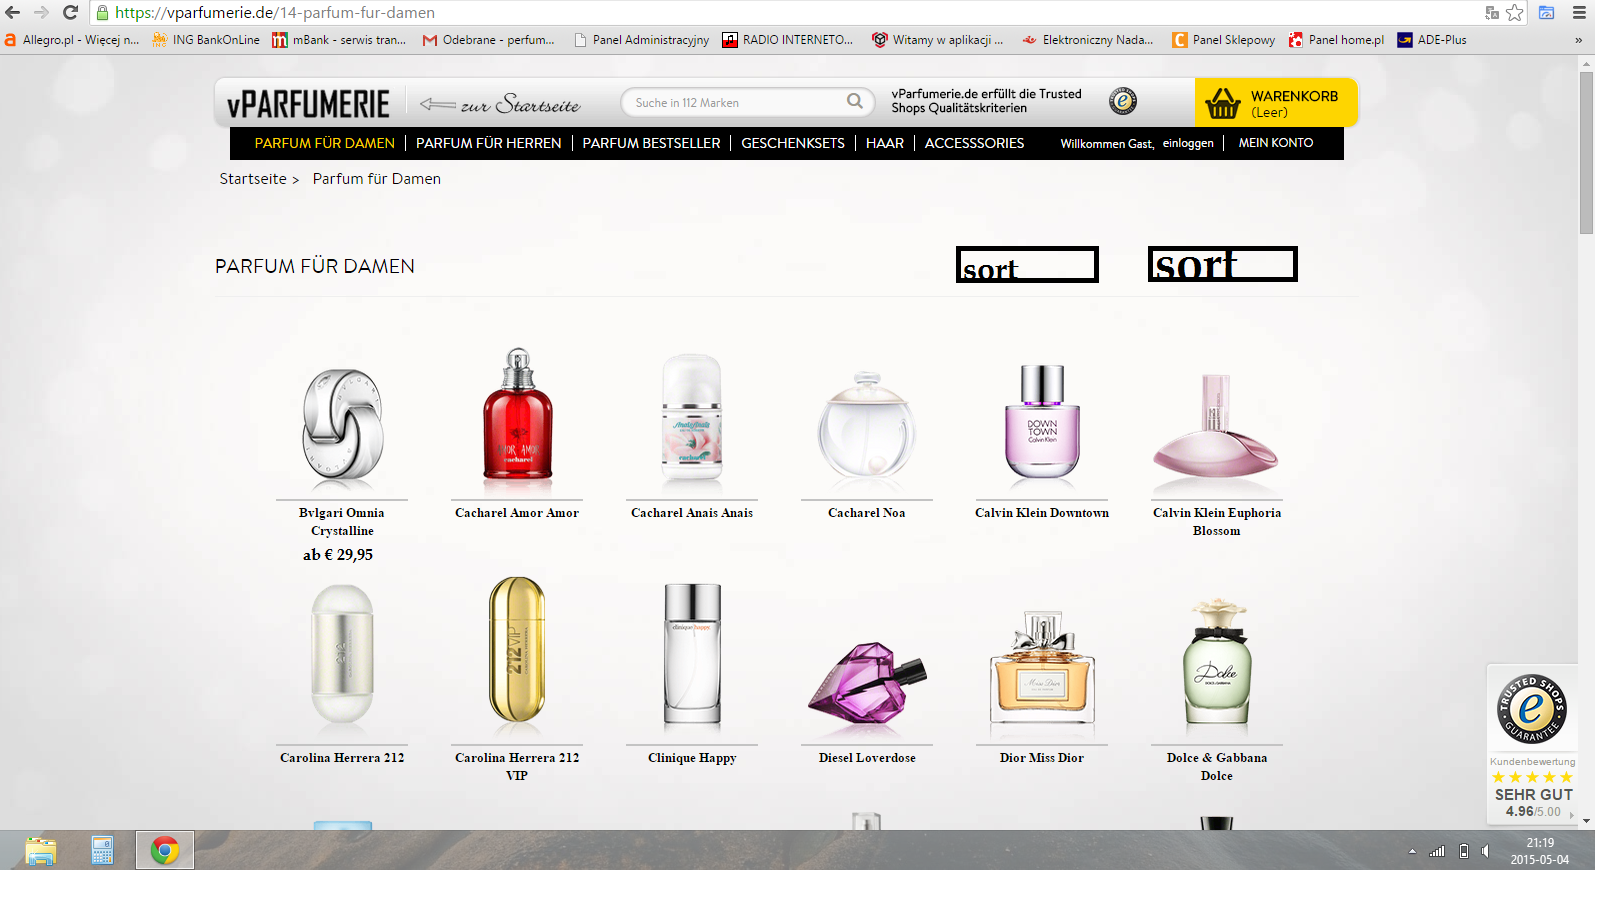Click the Carolina Herrera 212 product name
Viewport: 1600px width, 900px height.
[342, 758]
